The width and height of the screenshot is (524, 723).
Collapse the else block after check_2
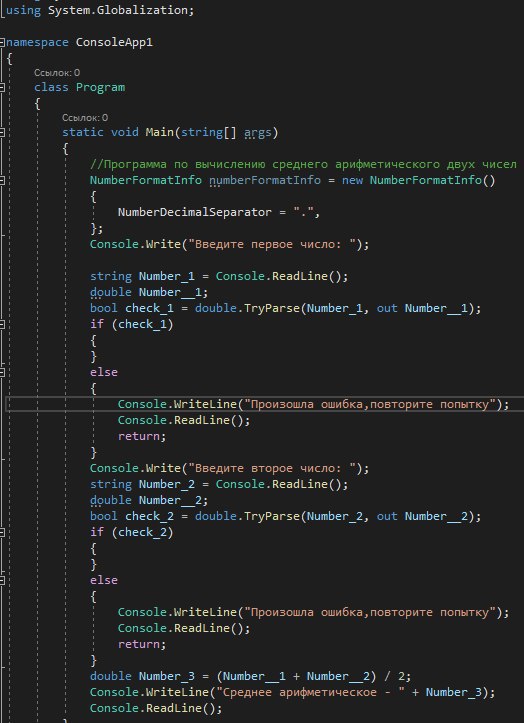click(x=2, y=581)
